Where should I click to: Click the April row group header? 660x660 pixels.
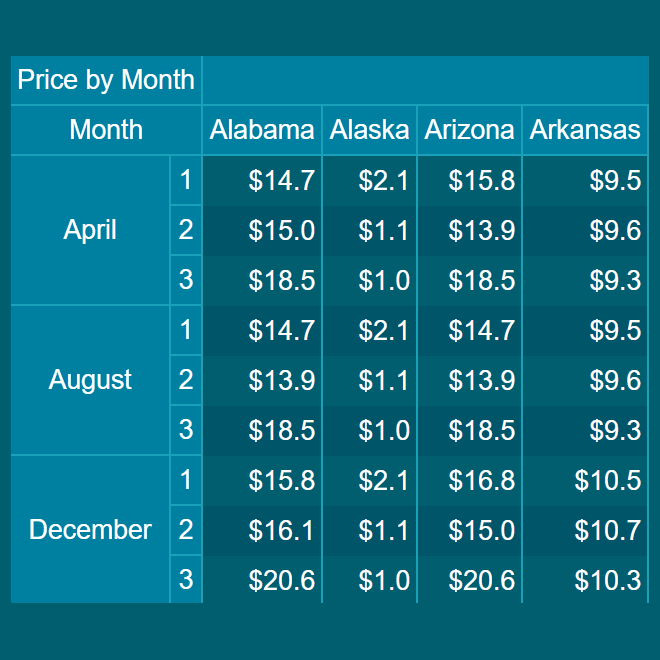pyautogui.click(x=90, y=230)
